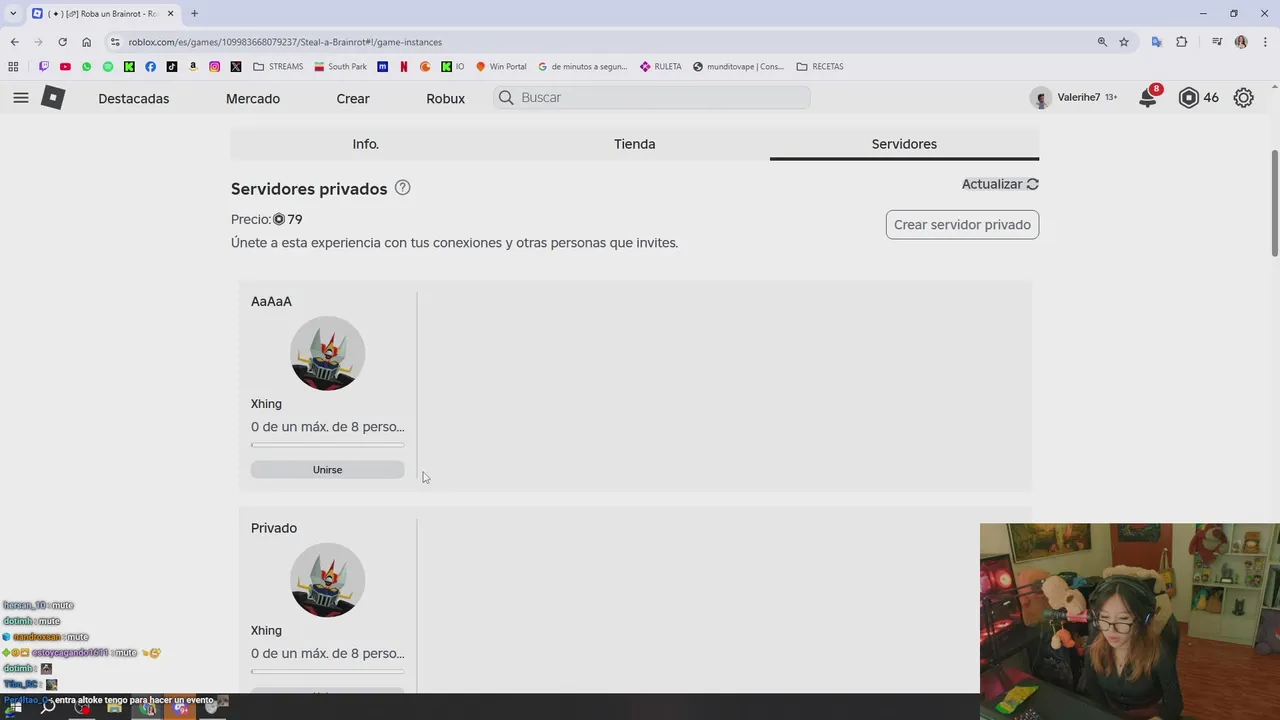Click the Servidores privados heading
The height and width of the screenshot is (720, 1280).
(309, 189)
